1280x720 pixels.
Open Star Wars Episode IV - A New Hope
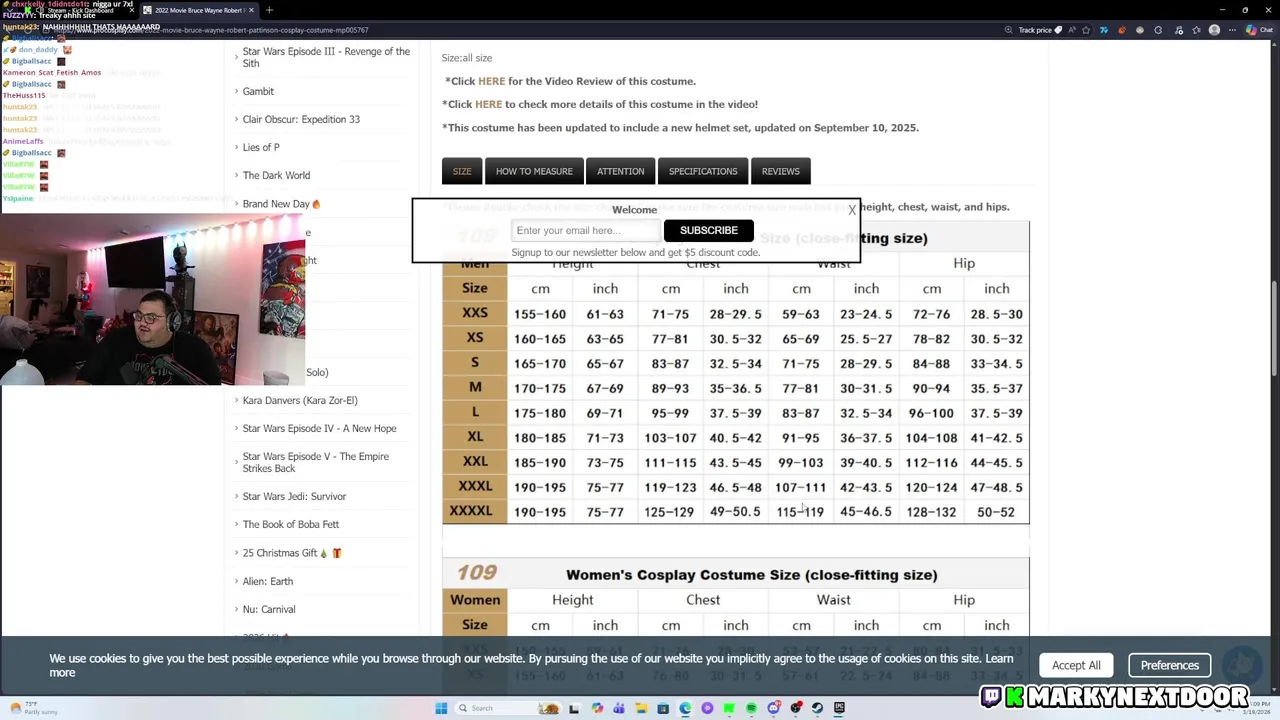[319, 428]
